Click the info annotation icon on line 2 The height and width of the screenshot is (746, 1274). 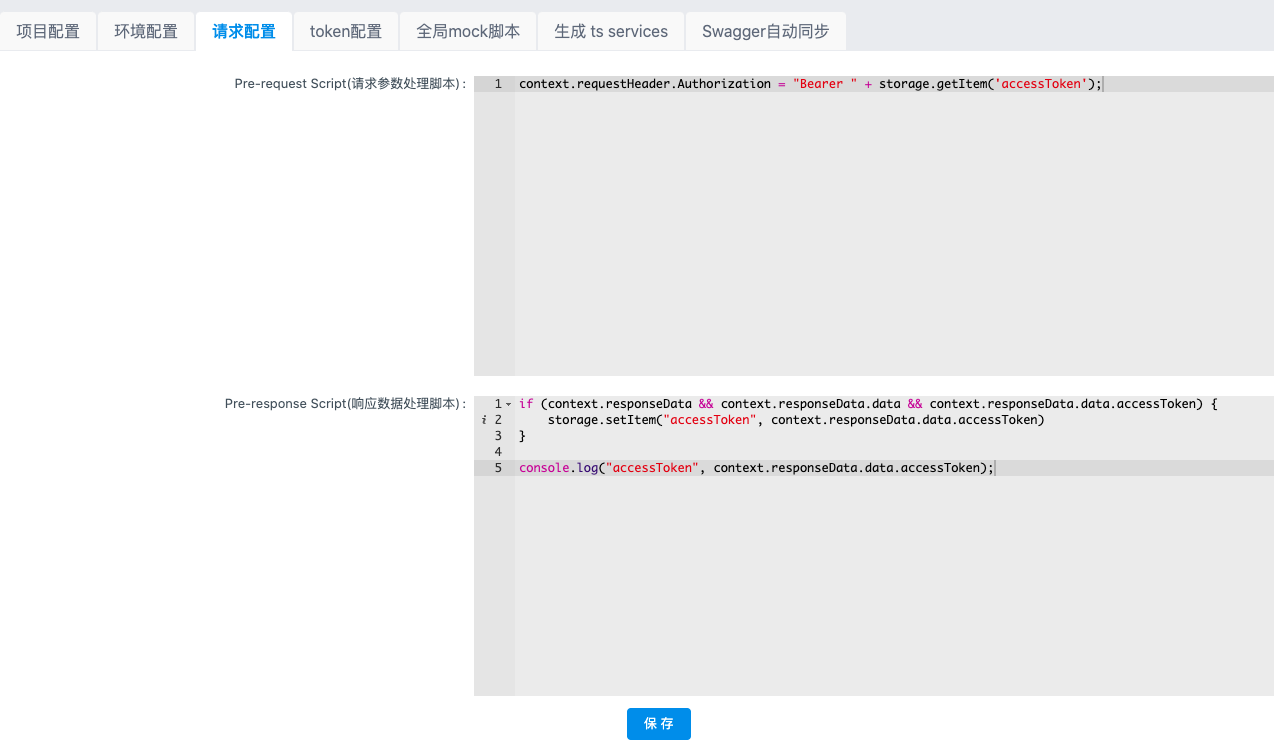point(484,420)
